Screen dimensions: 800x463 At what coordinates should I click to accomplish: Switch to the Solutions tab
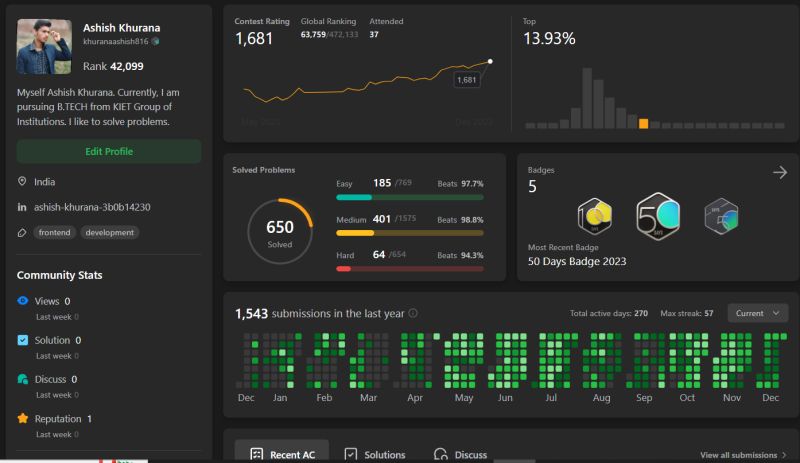tap(374, 454)
